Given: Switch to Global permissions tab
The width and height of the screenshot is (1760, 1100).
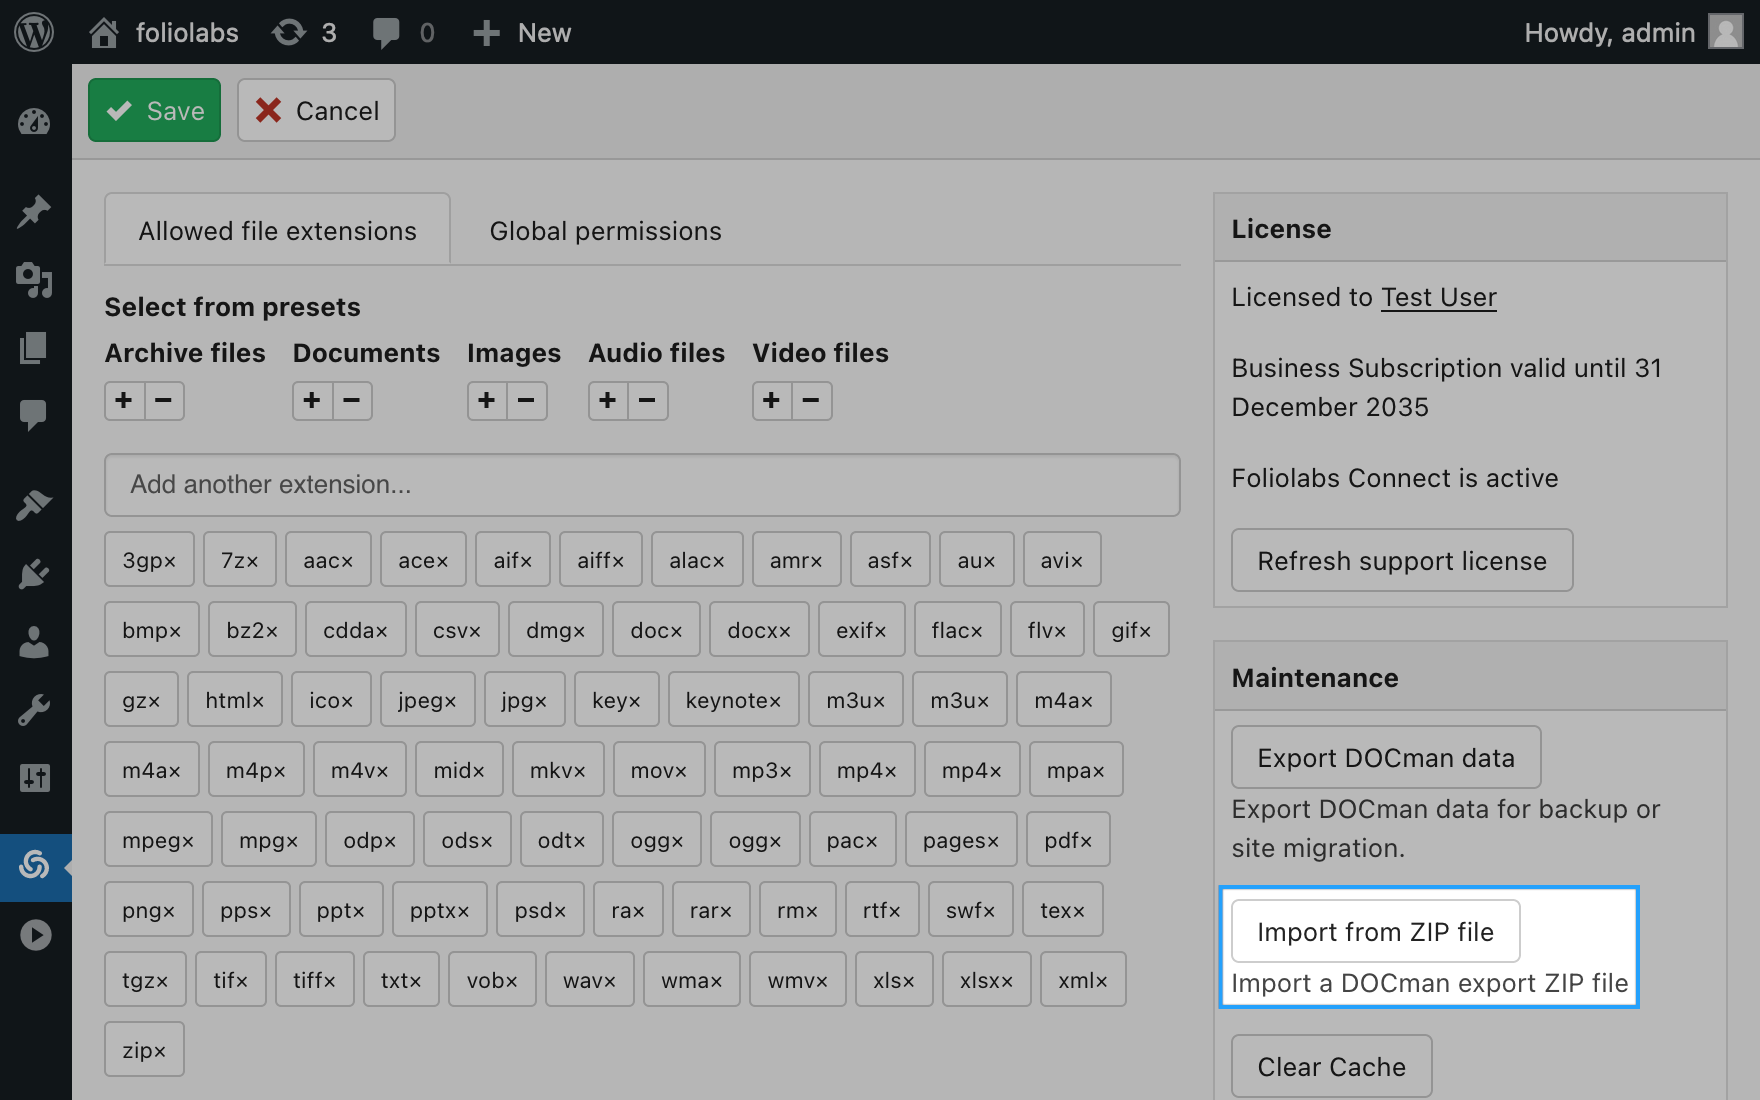Looking at the screenshot, I should point(605,230).
